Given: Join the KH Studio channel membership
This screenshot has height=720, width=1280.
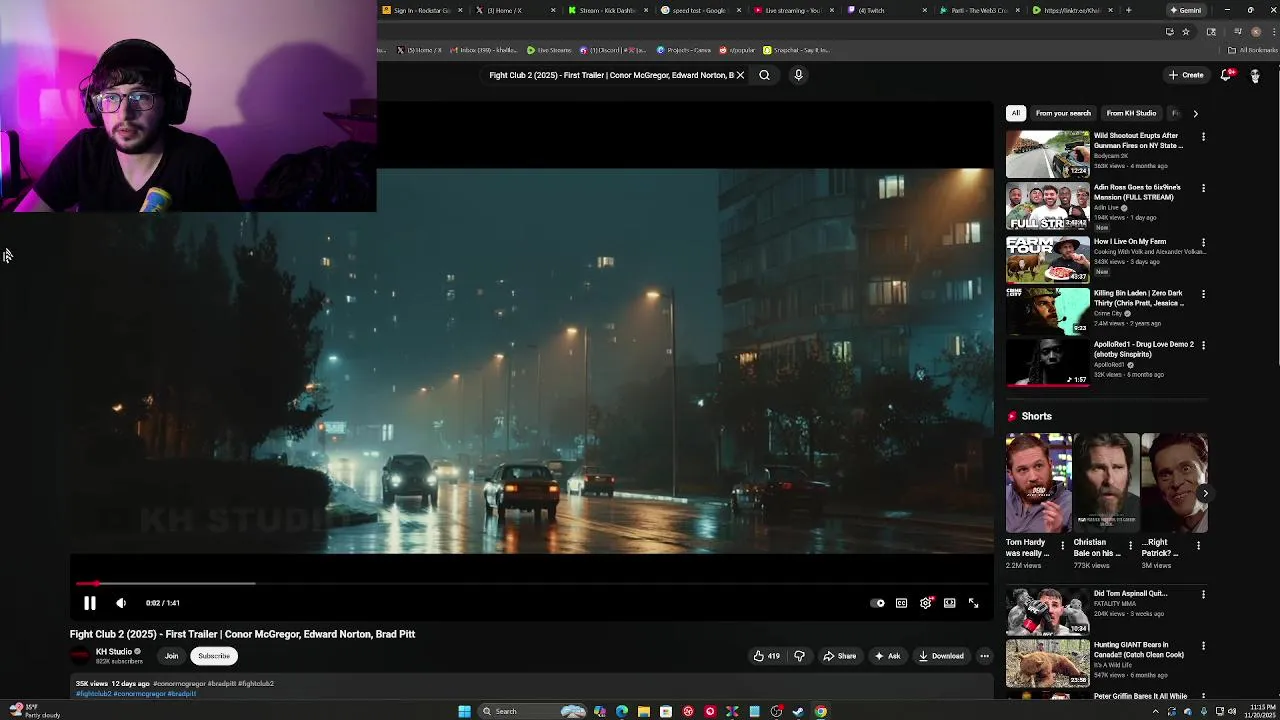Looking at the screenshot, I should [171, 656].
